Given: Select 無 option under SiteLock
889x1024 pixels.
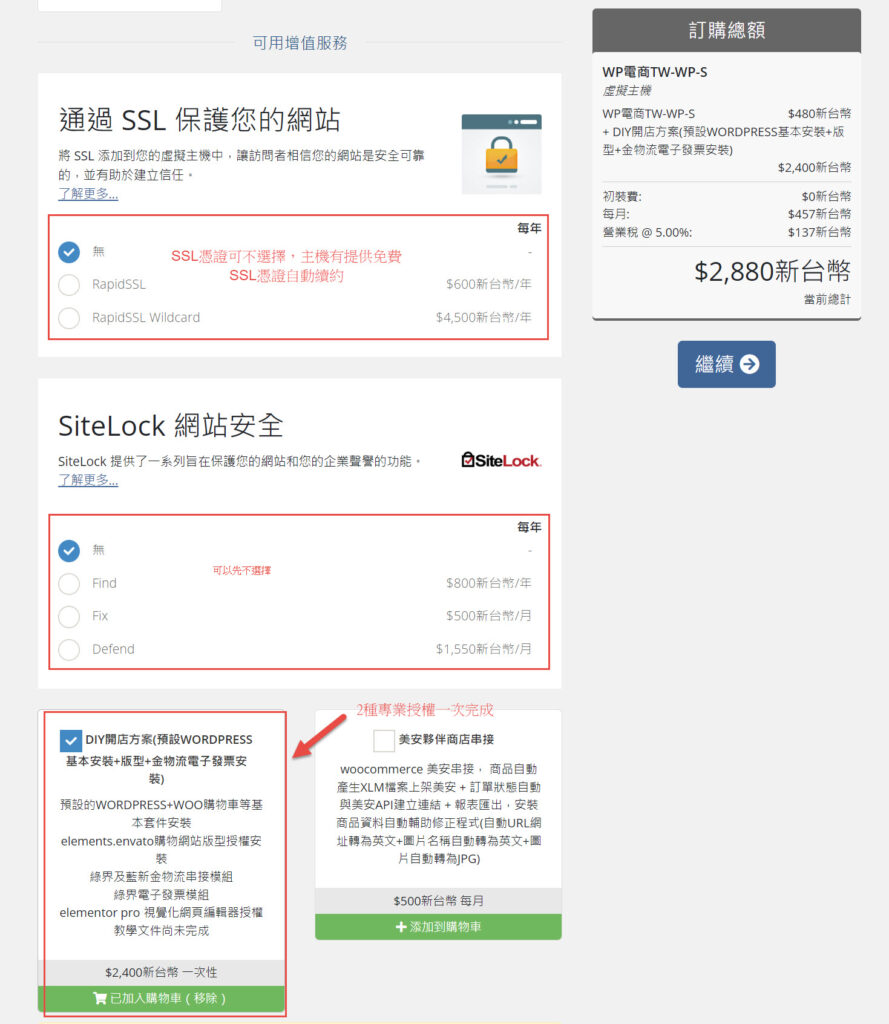Looking at the screenshot, I should (69, 551).
